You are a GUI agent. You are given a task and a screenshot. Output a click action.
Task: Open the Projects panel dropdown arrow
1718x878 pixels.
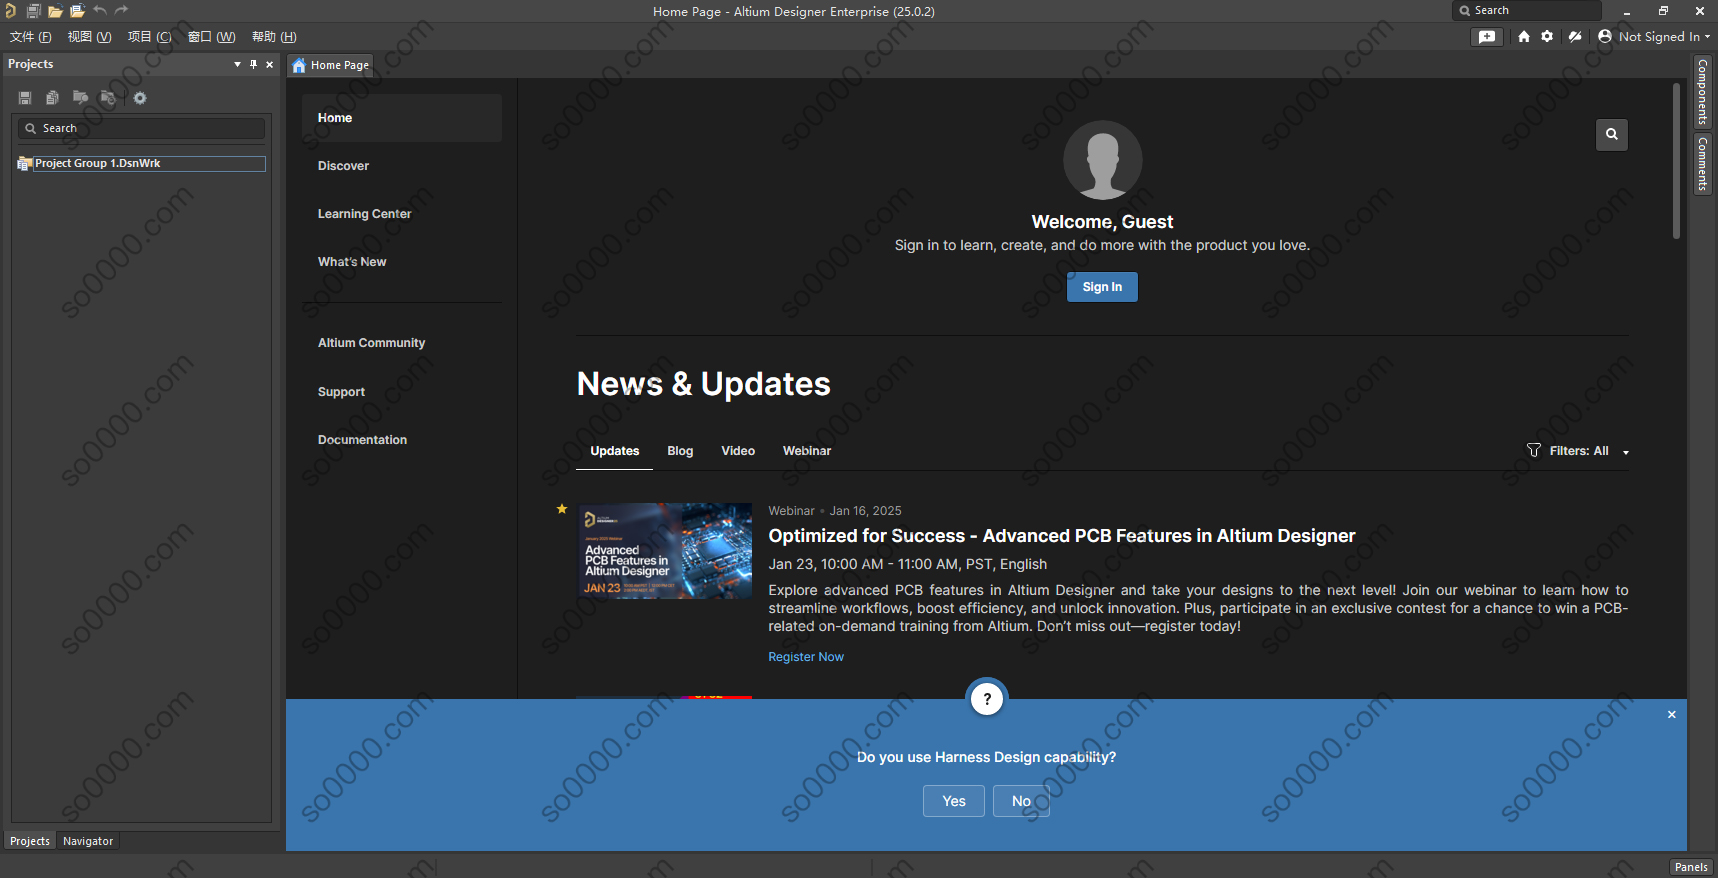click(237, 64)
